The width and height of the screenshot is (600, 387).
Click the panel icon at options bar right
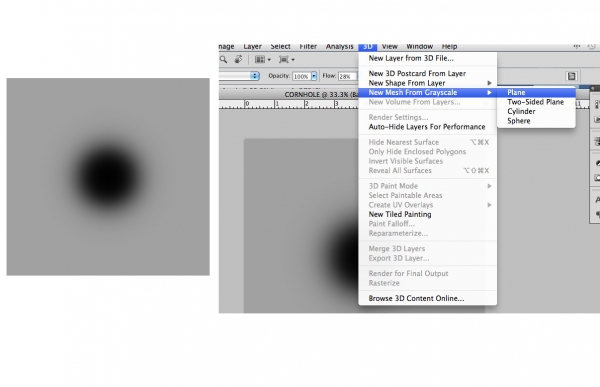pyautogui.click(x=571, y=76)
